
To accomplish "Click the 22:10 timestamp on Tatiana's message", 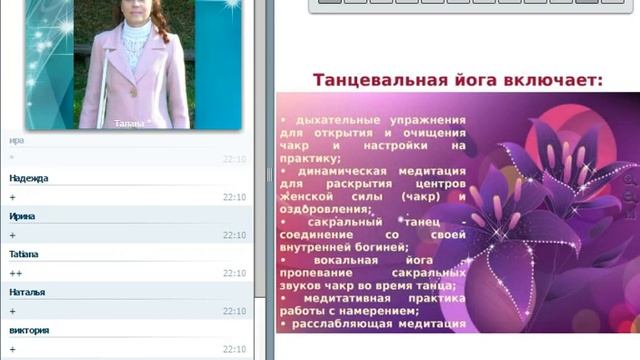I will tap(235, 273).
